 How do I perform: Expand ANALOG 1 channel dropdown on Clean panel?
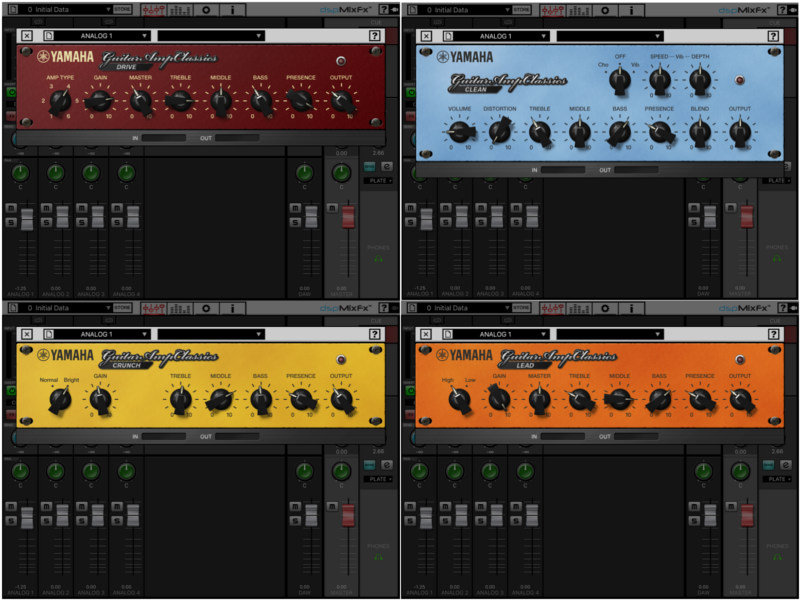point(501,36)
